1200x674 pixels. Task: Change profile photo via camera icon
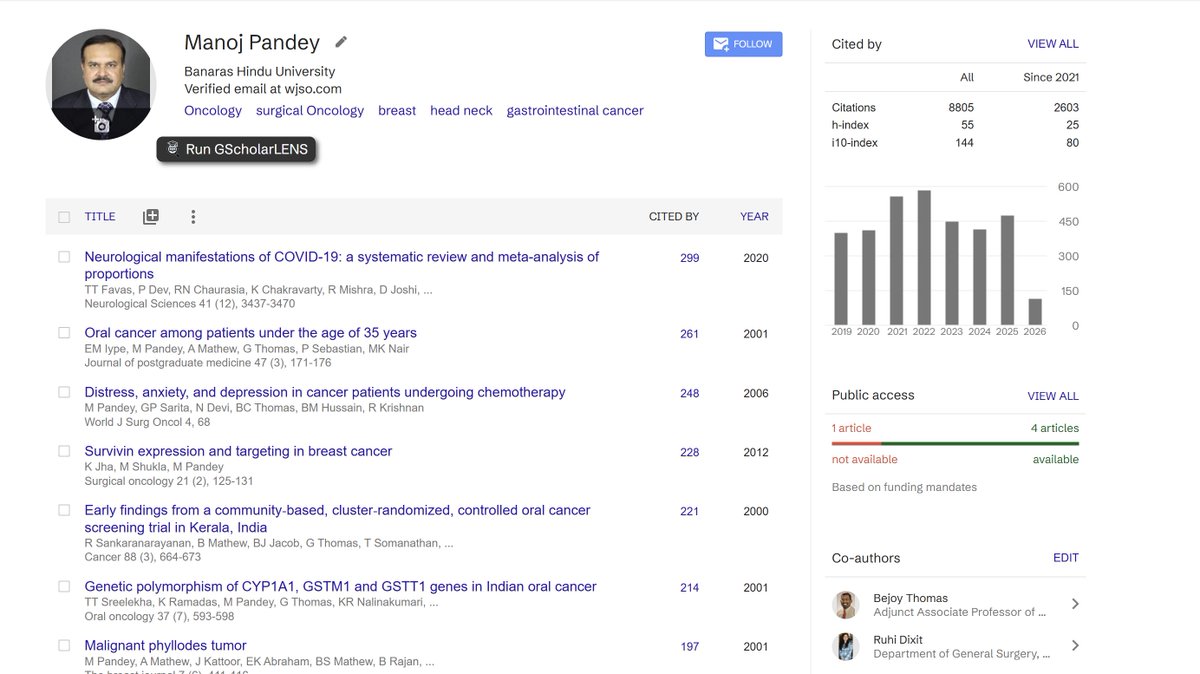click(x=101, y=125)
